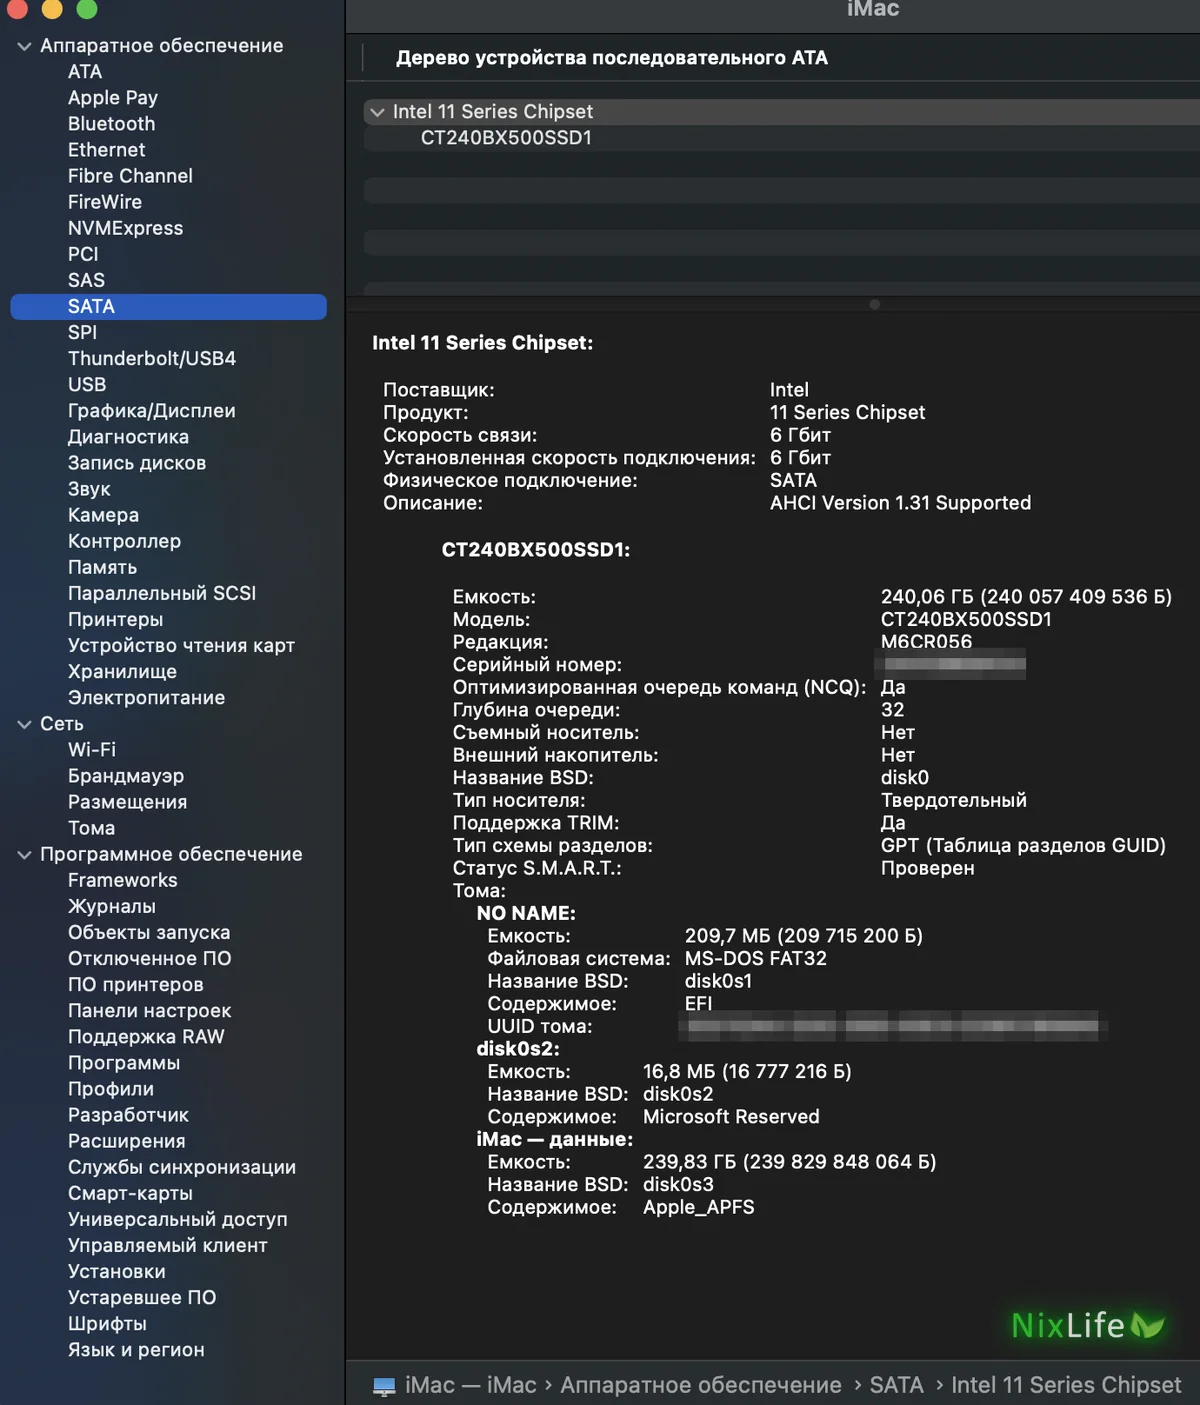This screenshot has width=1200, height=1405.
Task: Click Intel 11 Series Chipset in path bar
Action: 1066,1385
